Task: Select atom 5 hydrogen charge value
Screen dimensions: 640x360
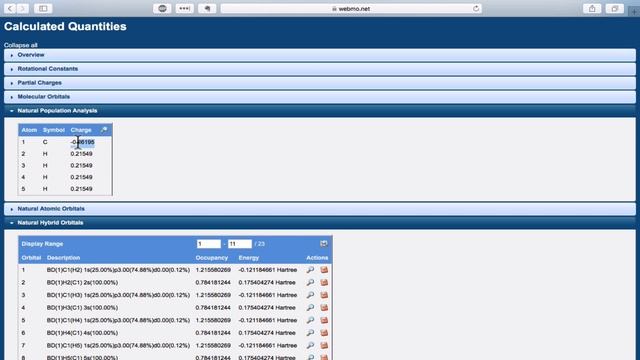Action: (81, 189)
